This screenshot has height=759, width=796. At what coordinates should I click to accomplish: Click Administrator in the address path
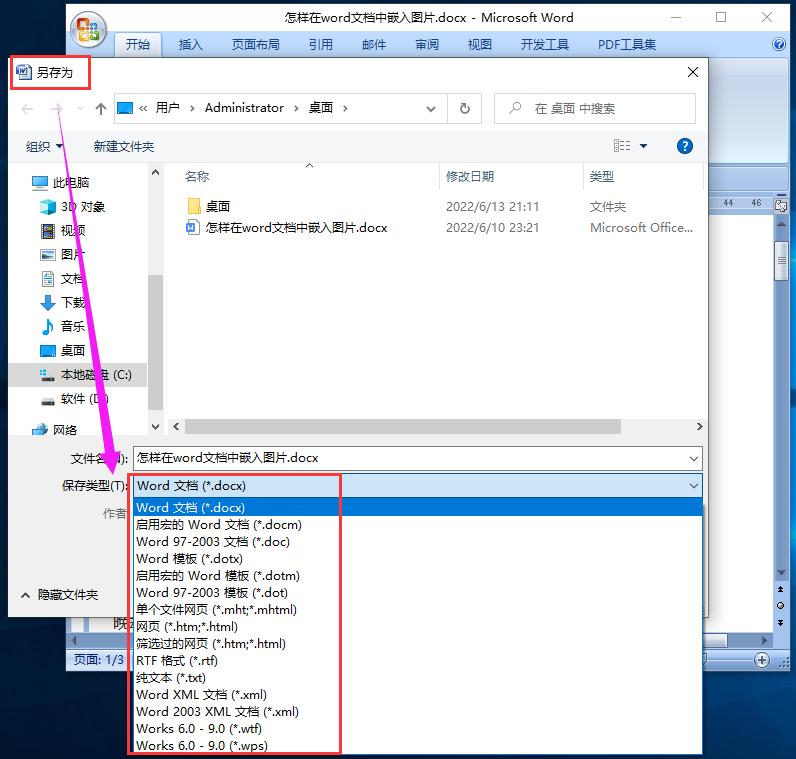click(244, 108)
